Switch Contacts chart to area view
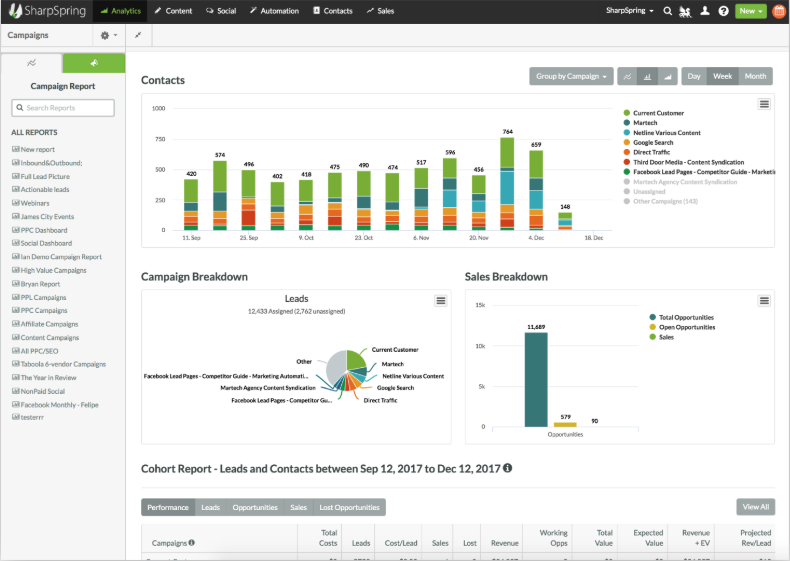 point(666,76)
